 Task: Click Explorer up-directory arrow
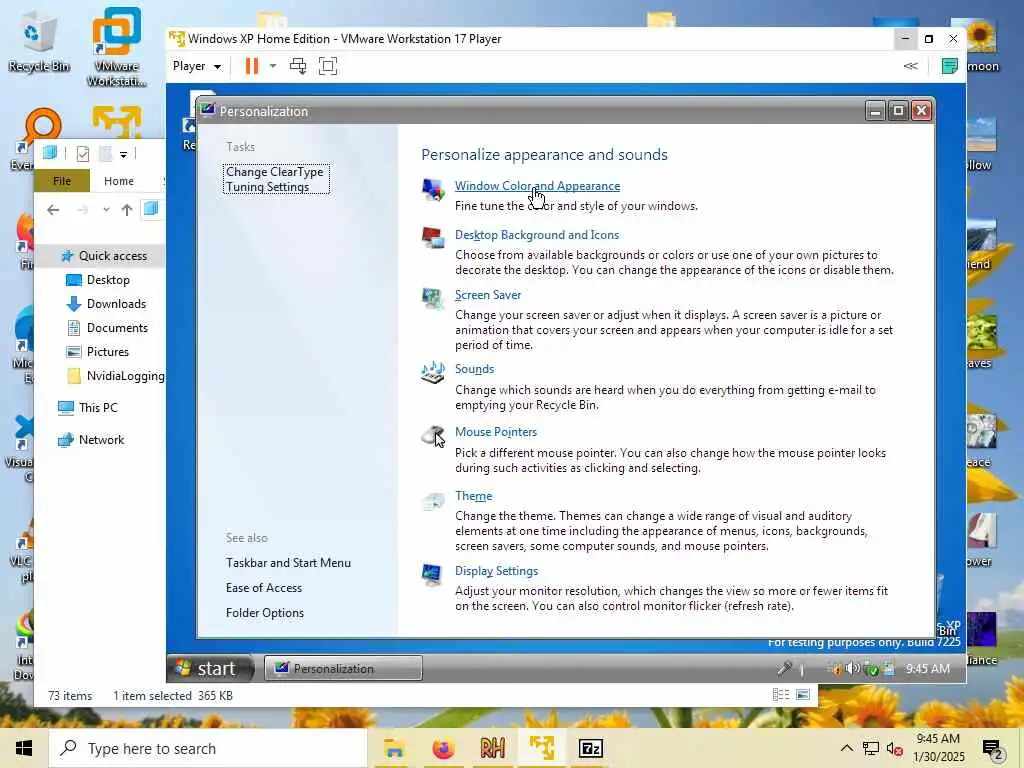click(x=127, y=210)
